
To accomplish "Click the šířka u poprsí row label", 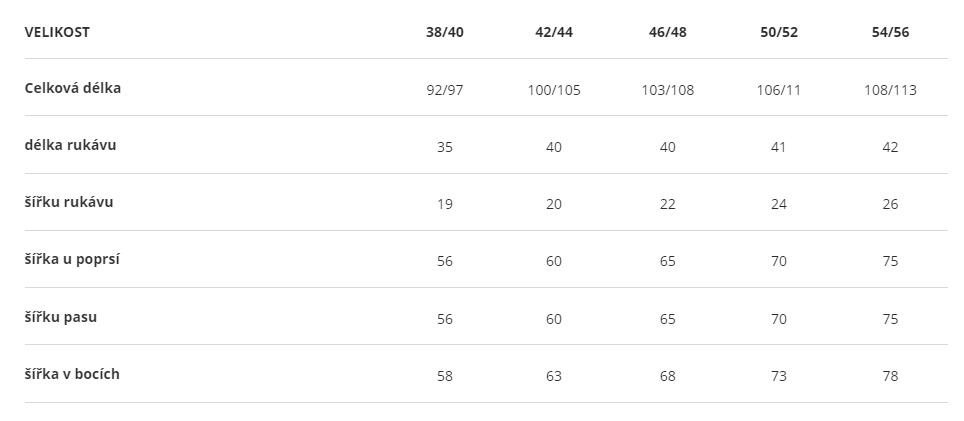I will (72, 259).
